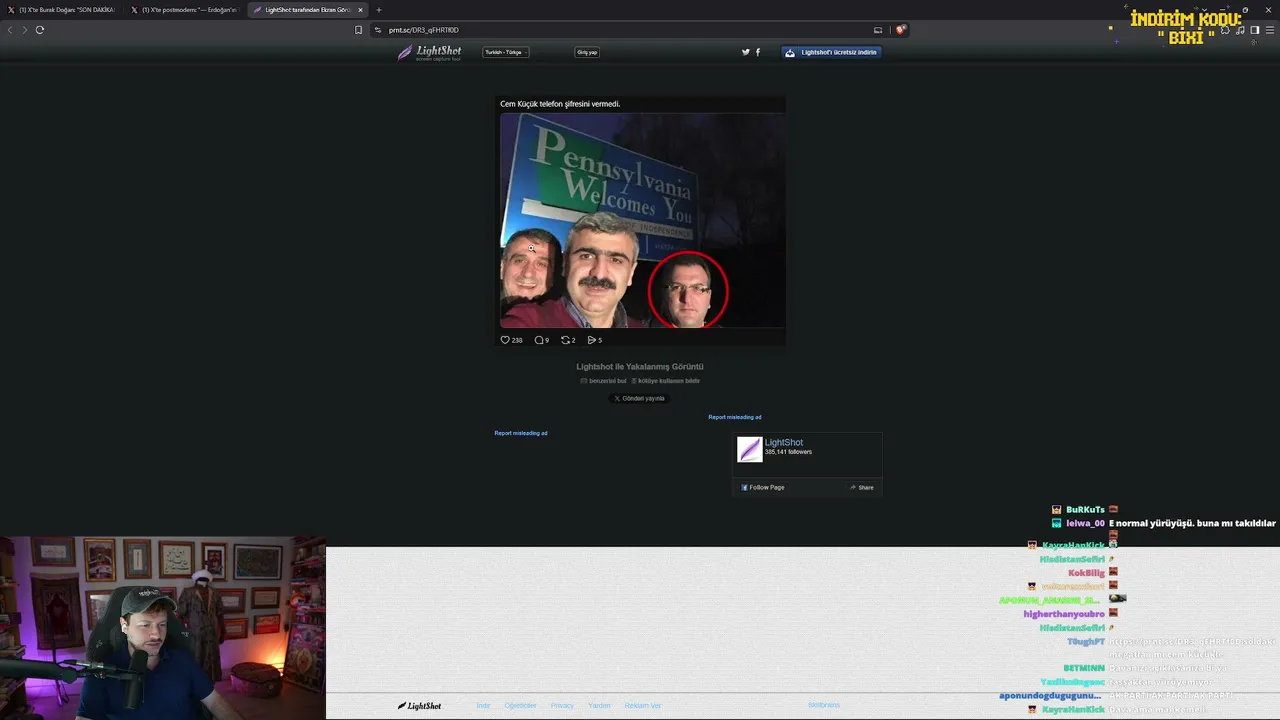The height and width of the screenshot is (720, 1280).
Task: Click the LightShot logo in the footer
Action: (x=420, y=706)
